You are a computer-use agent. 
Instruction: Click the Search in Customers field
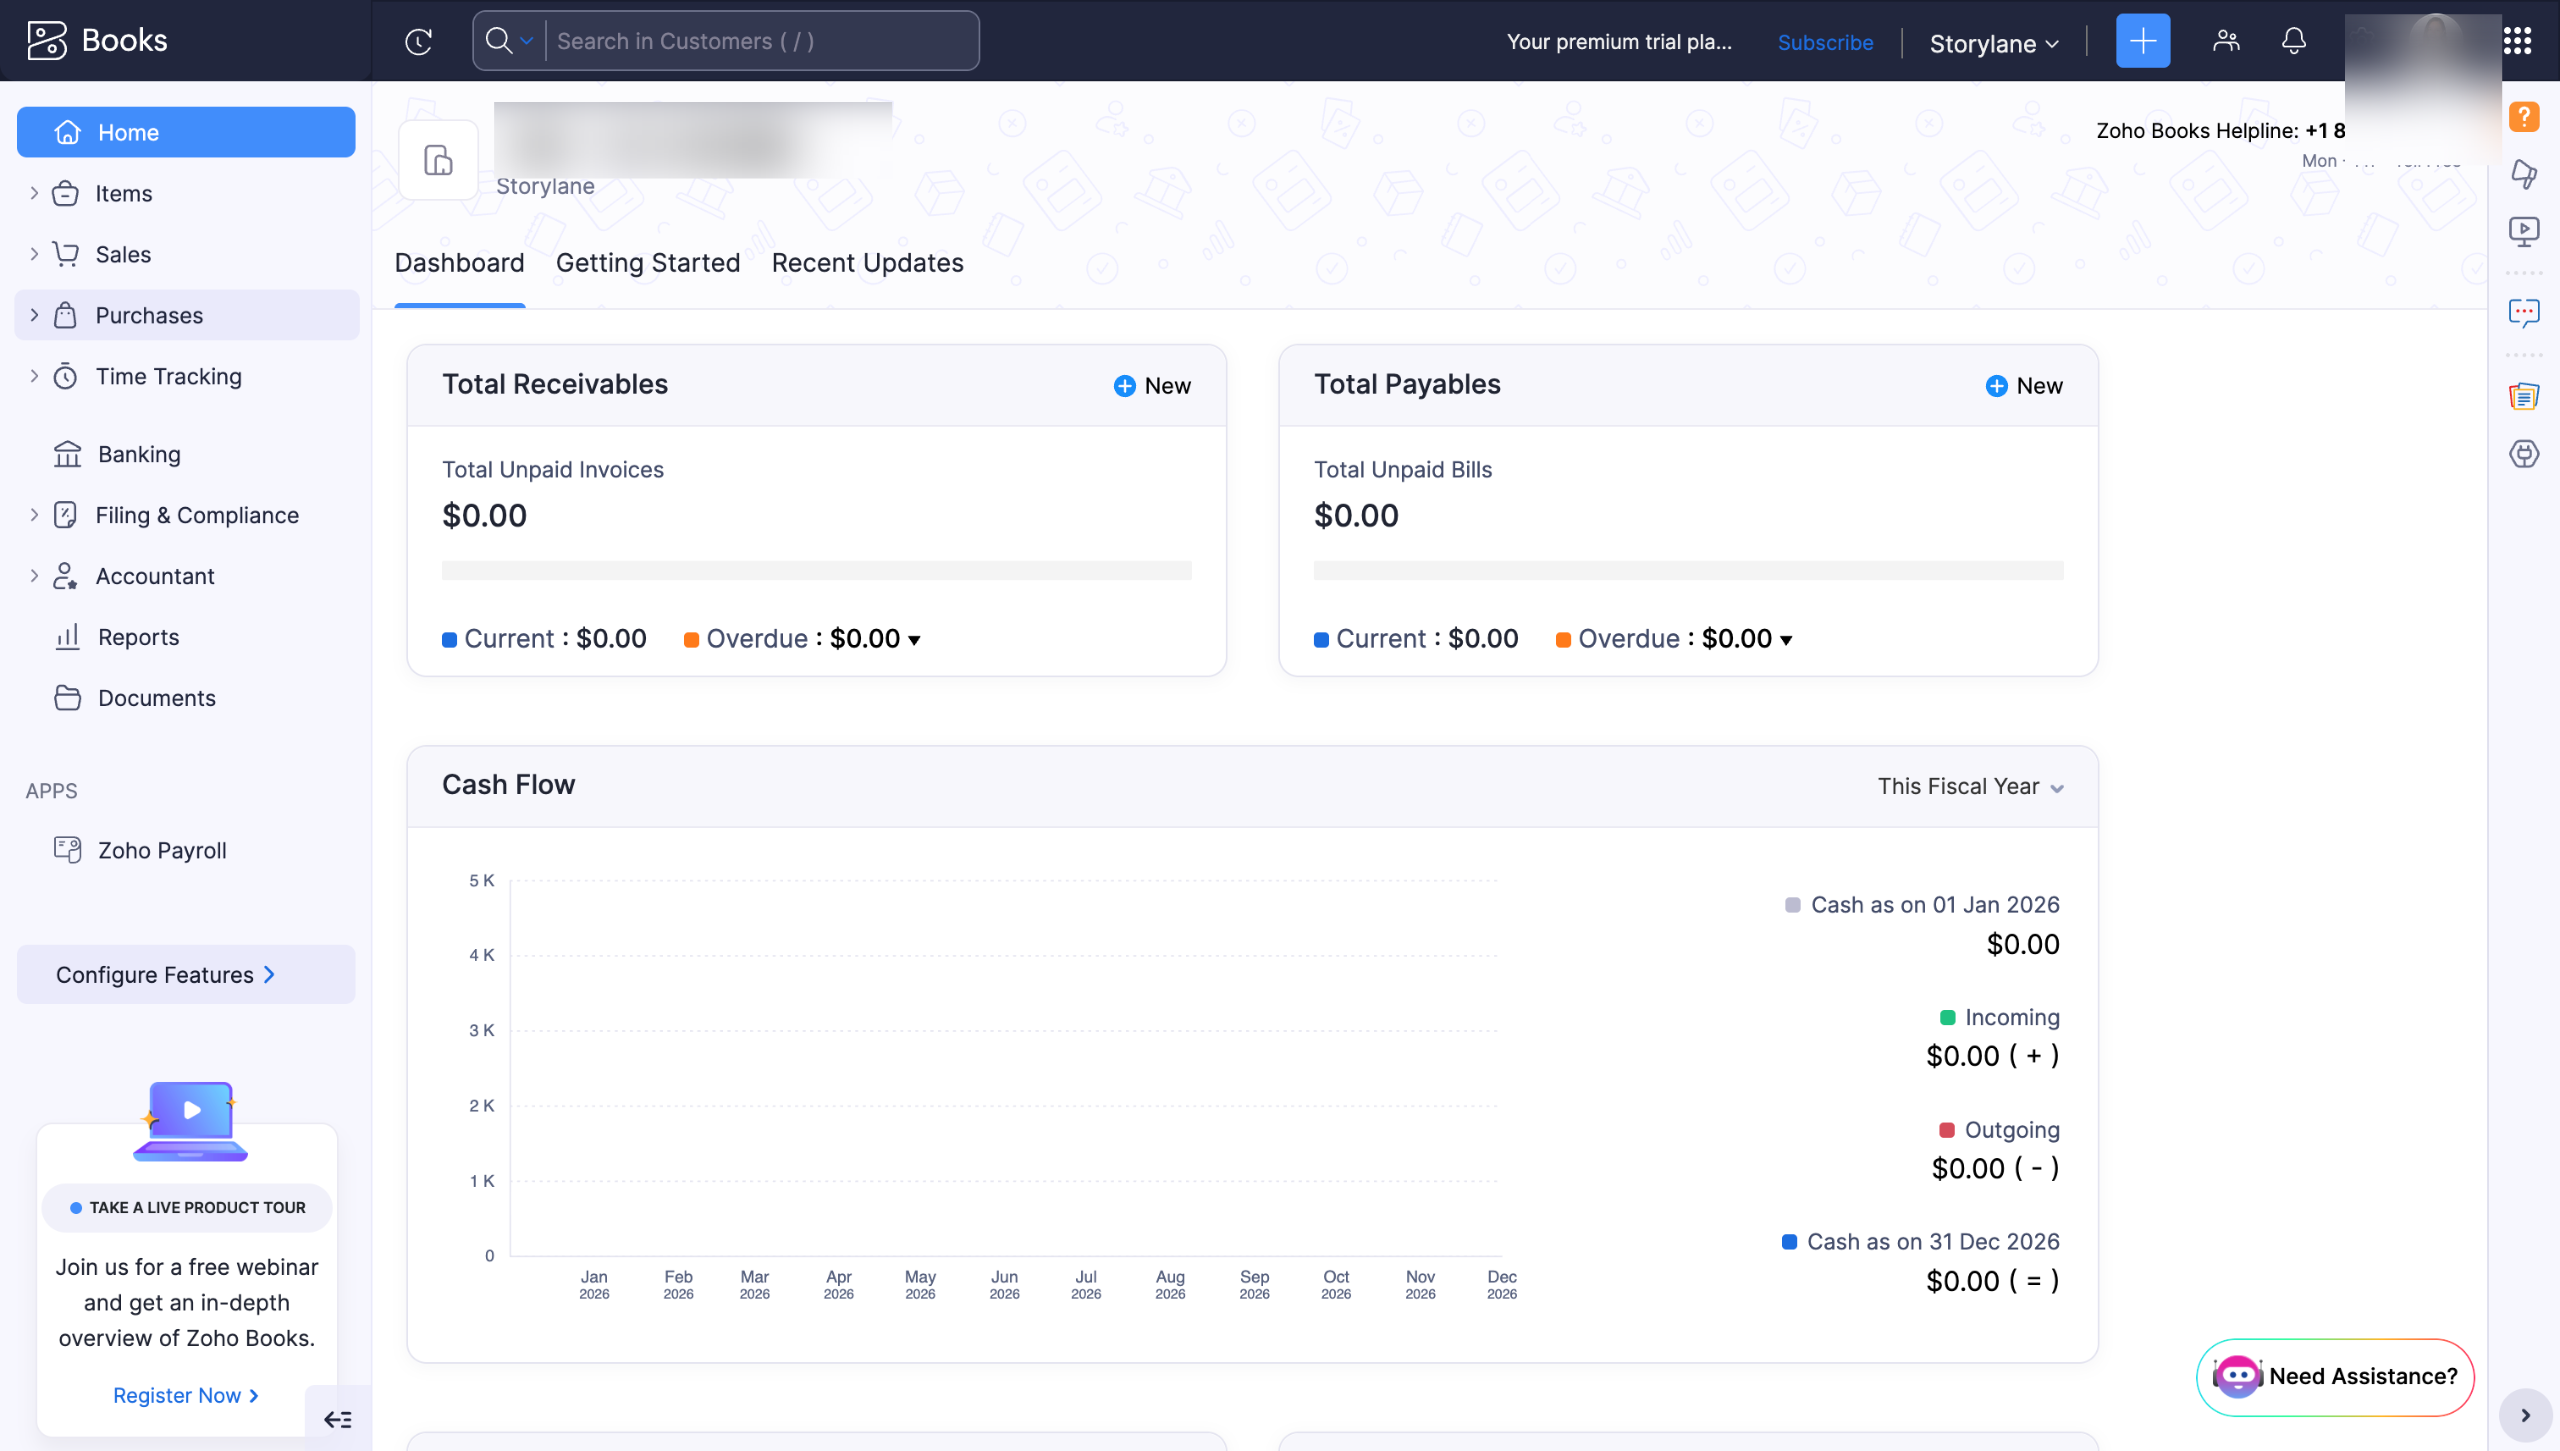pos(760,41)
